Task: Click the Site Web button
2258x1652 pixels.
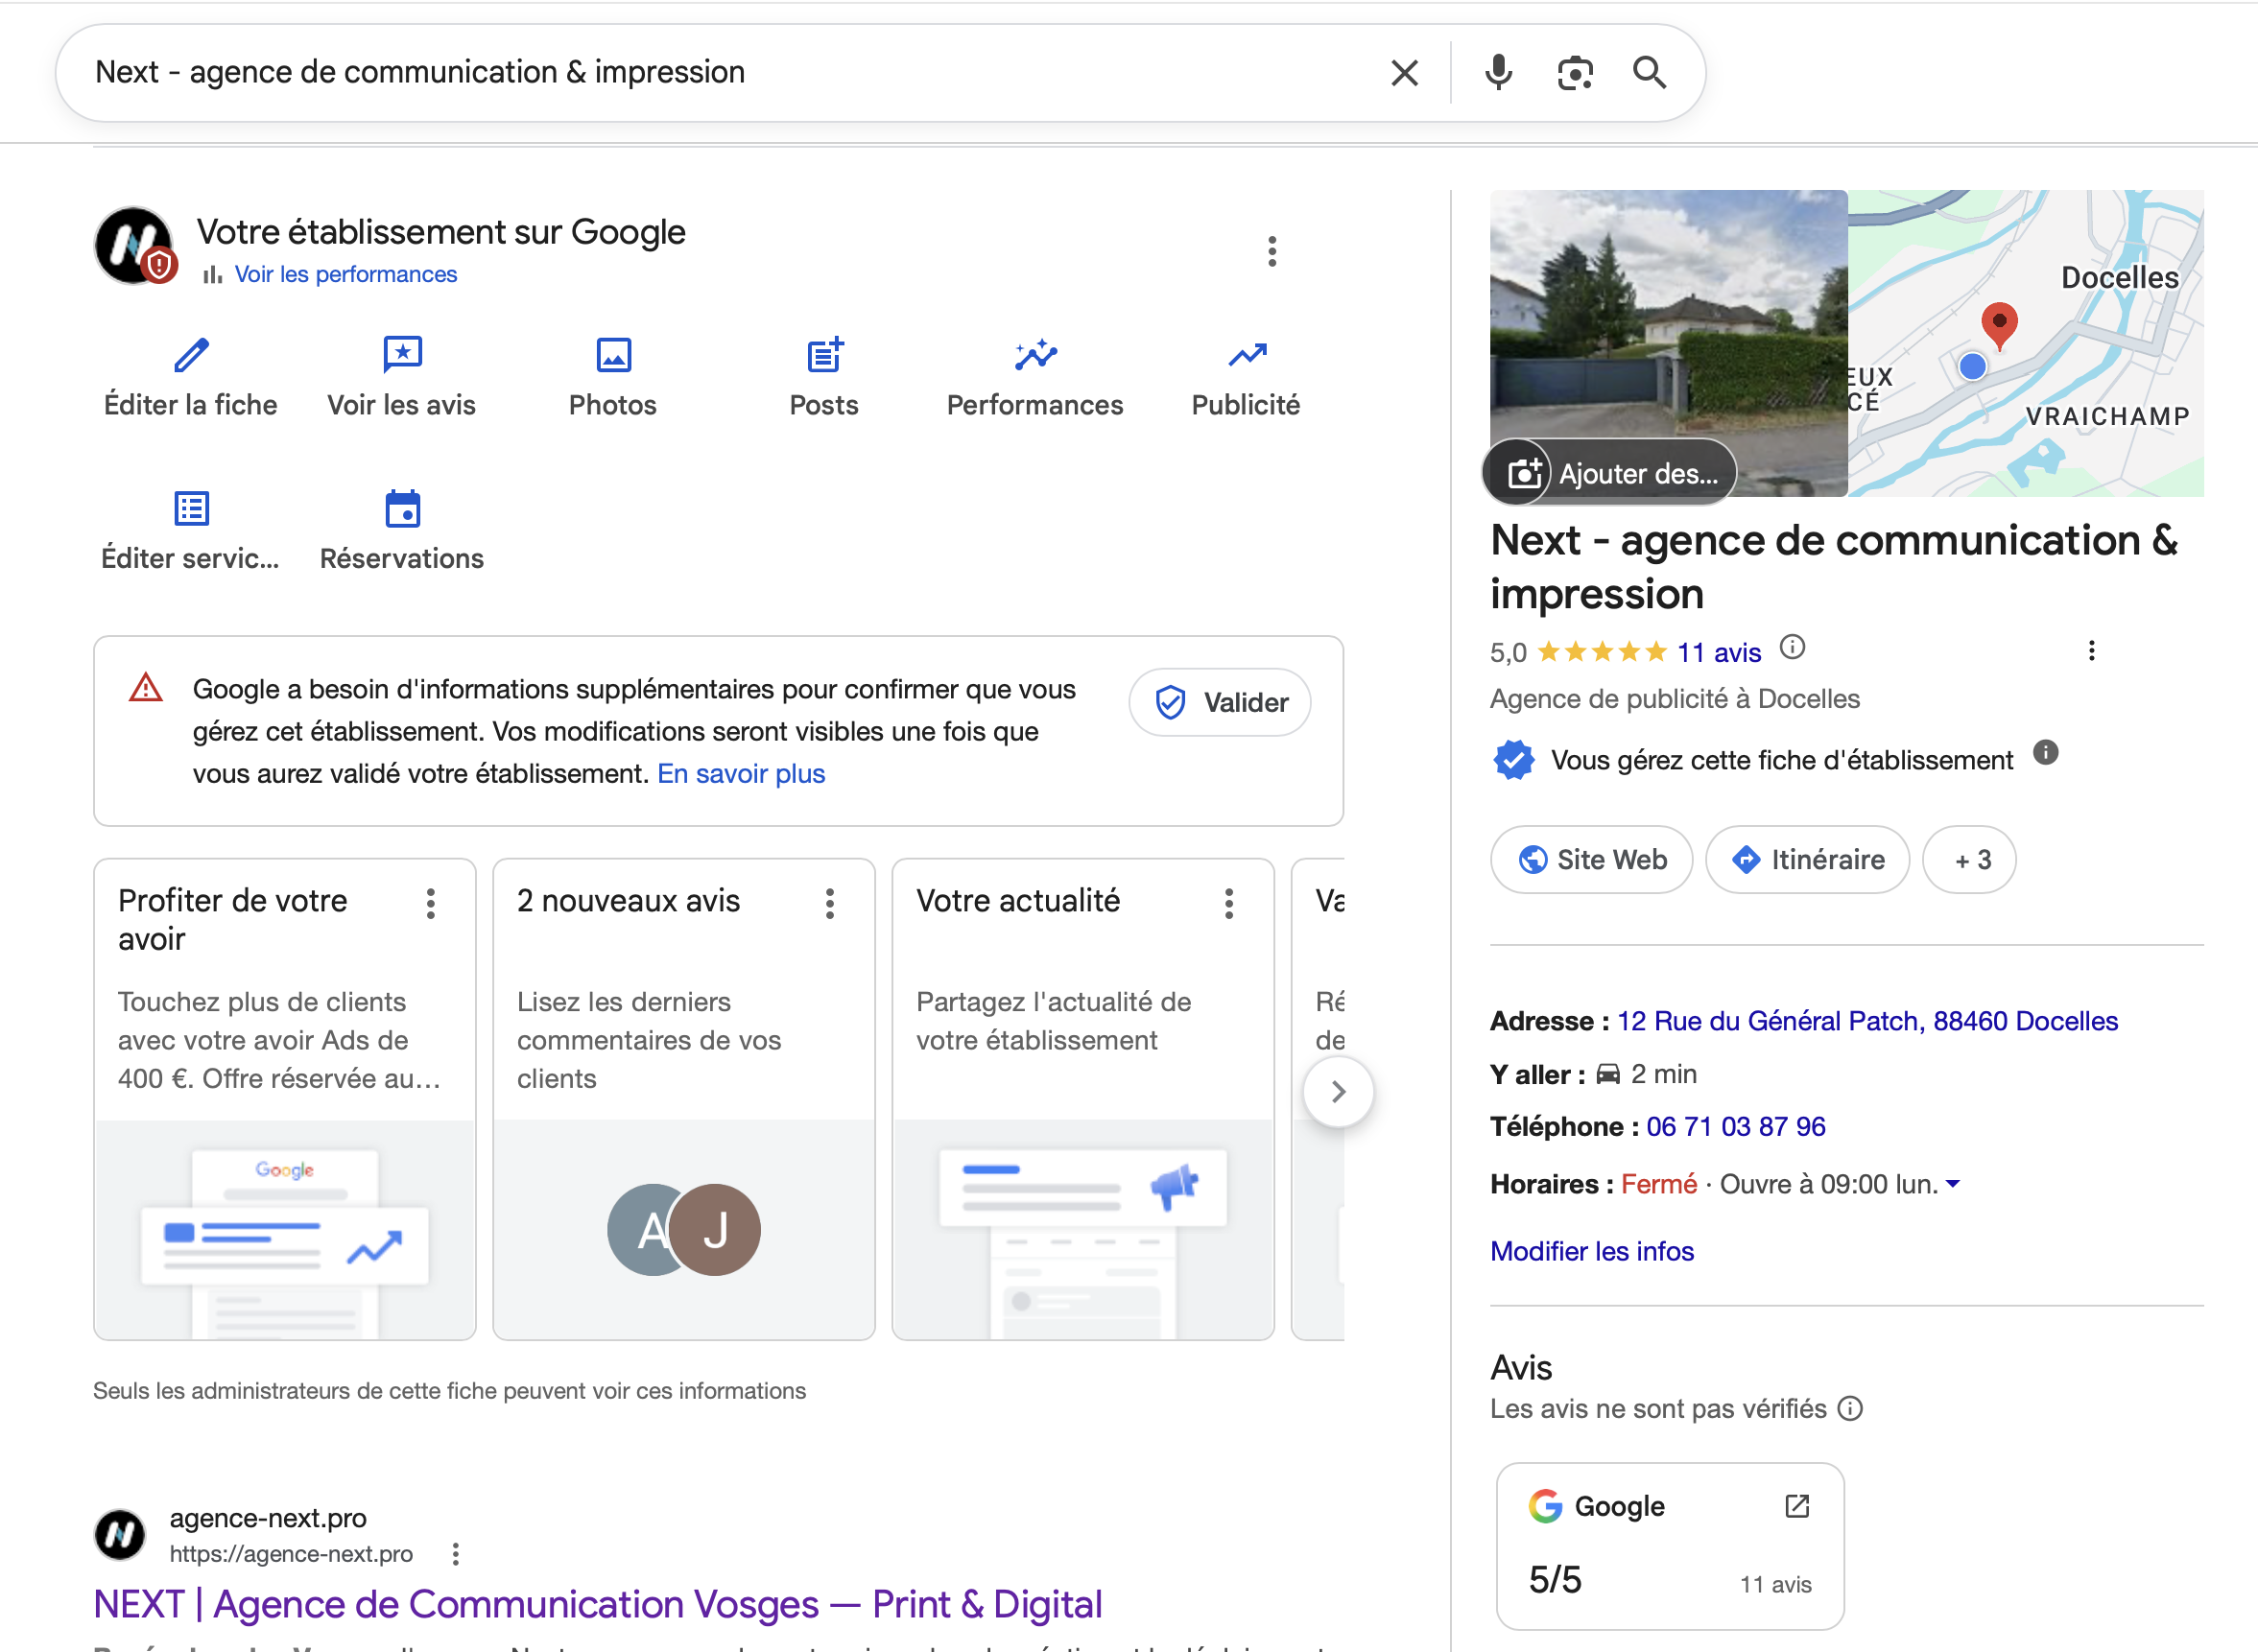Action: click(1591, 859)
